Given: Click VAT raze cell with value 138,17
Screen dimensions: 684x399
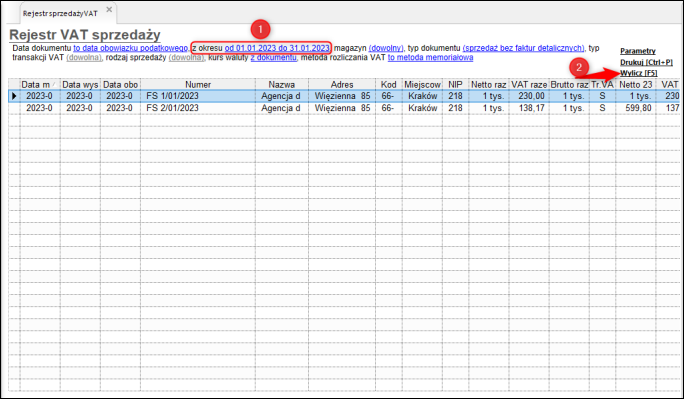Looking at the screenshot, I should point(529,108).
